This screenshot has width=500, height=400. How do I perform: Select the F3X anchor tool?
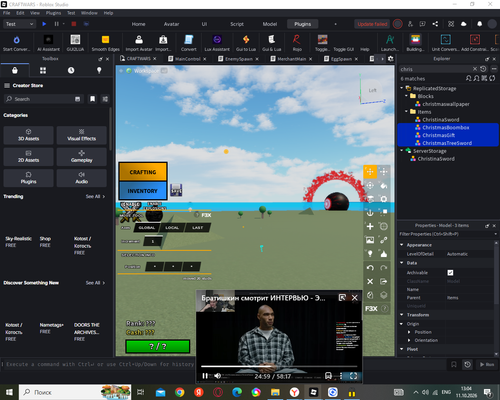click(370, 213)
